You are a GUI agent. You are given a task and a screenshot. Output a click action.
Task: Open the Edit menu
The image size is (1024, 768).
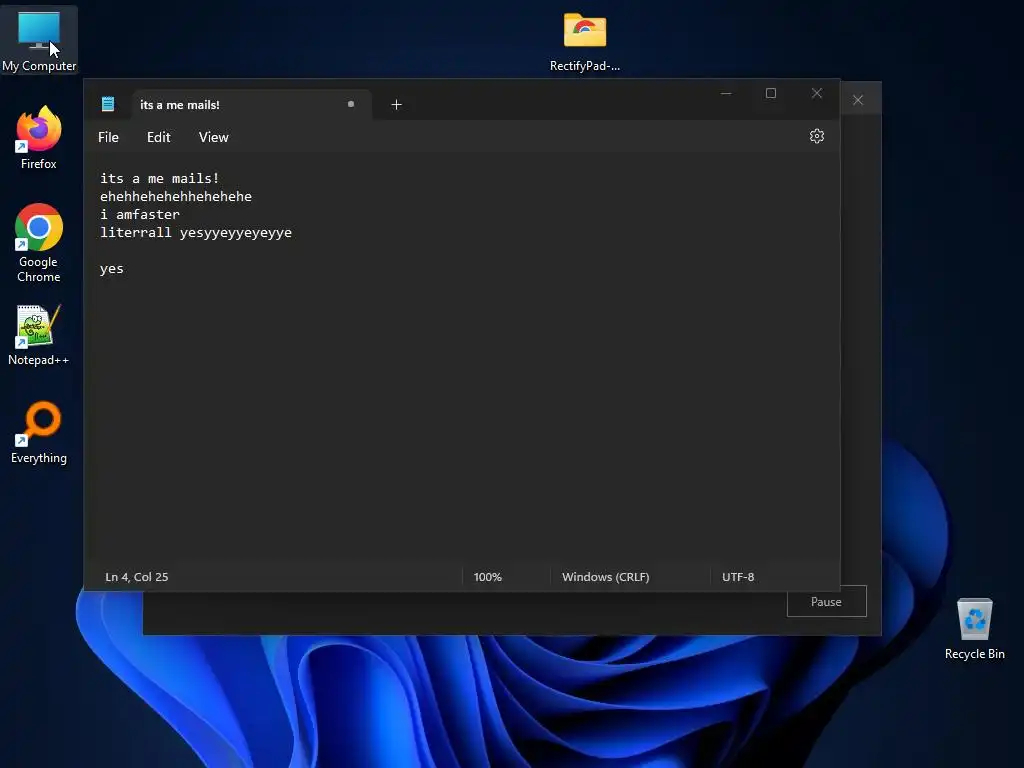[159, 137]
